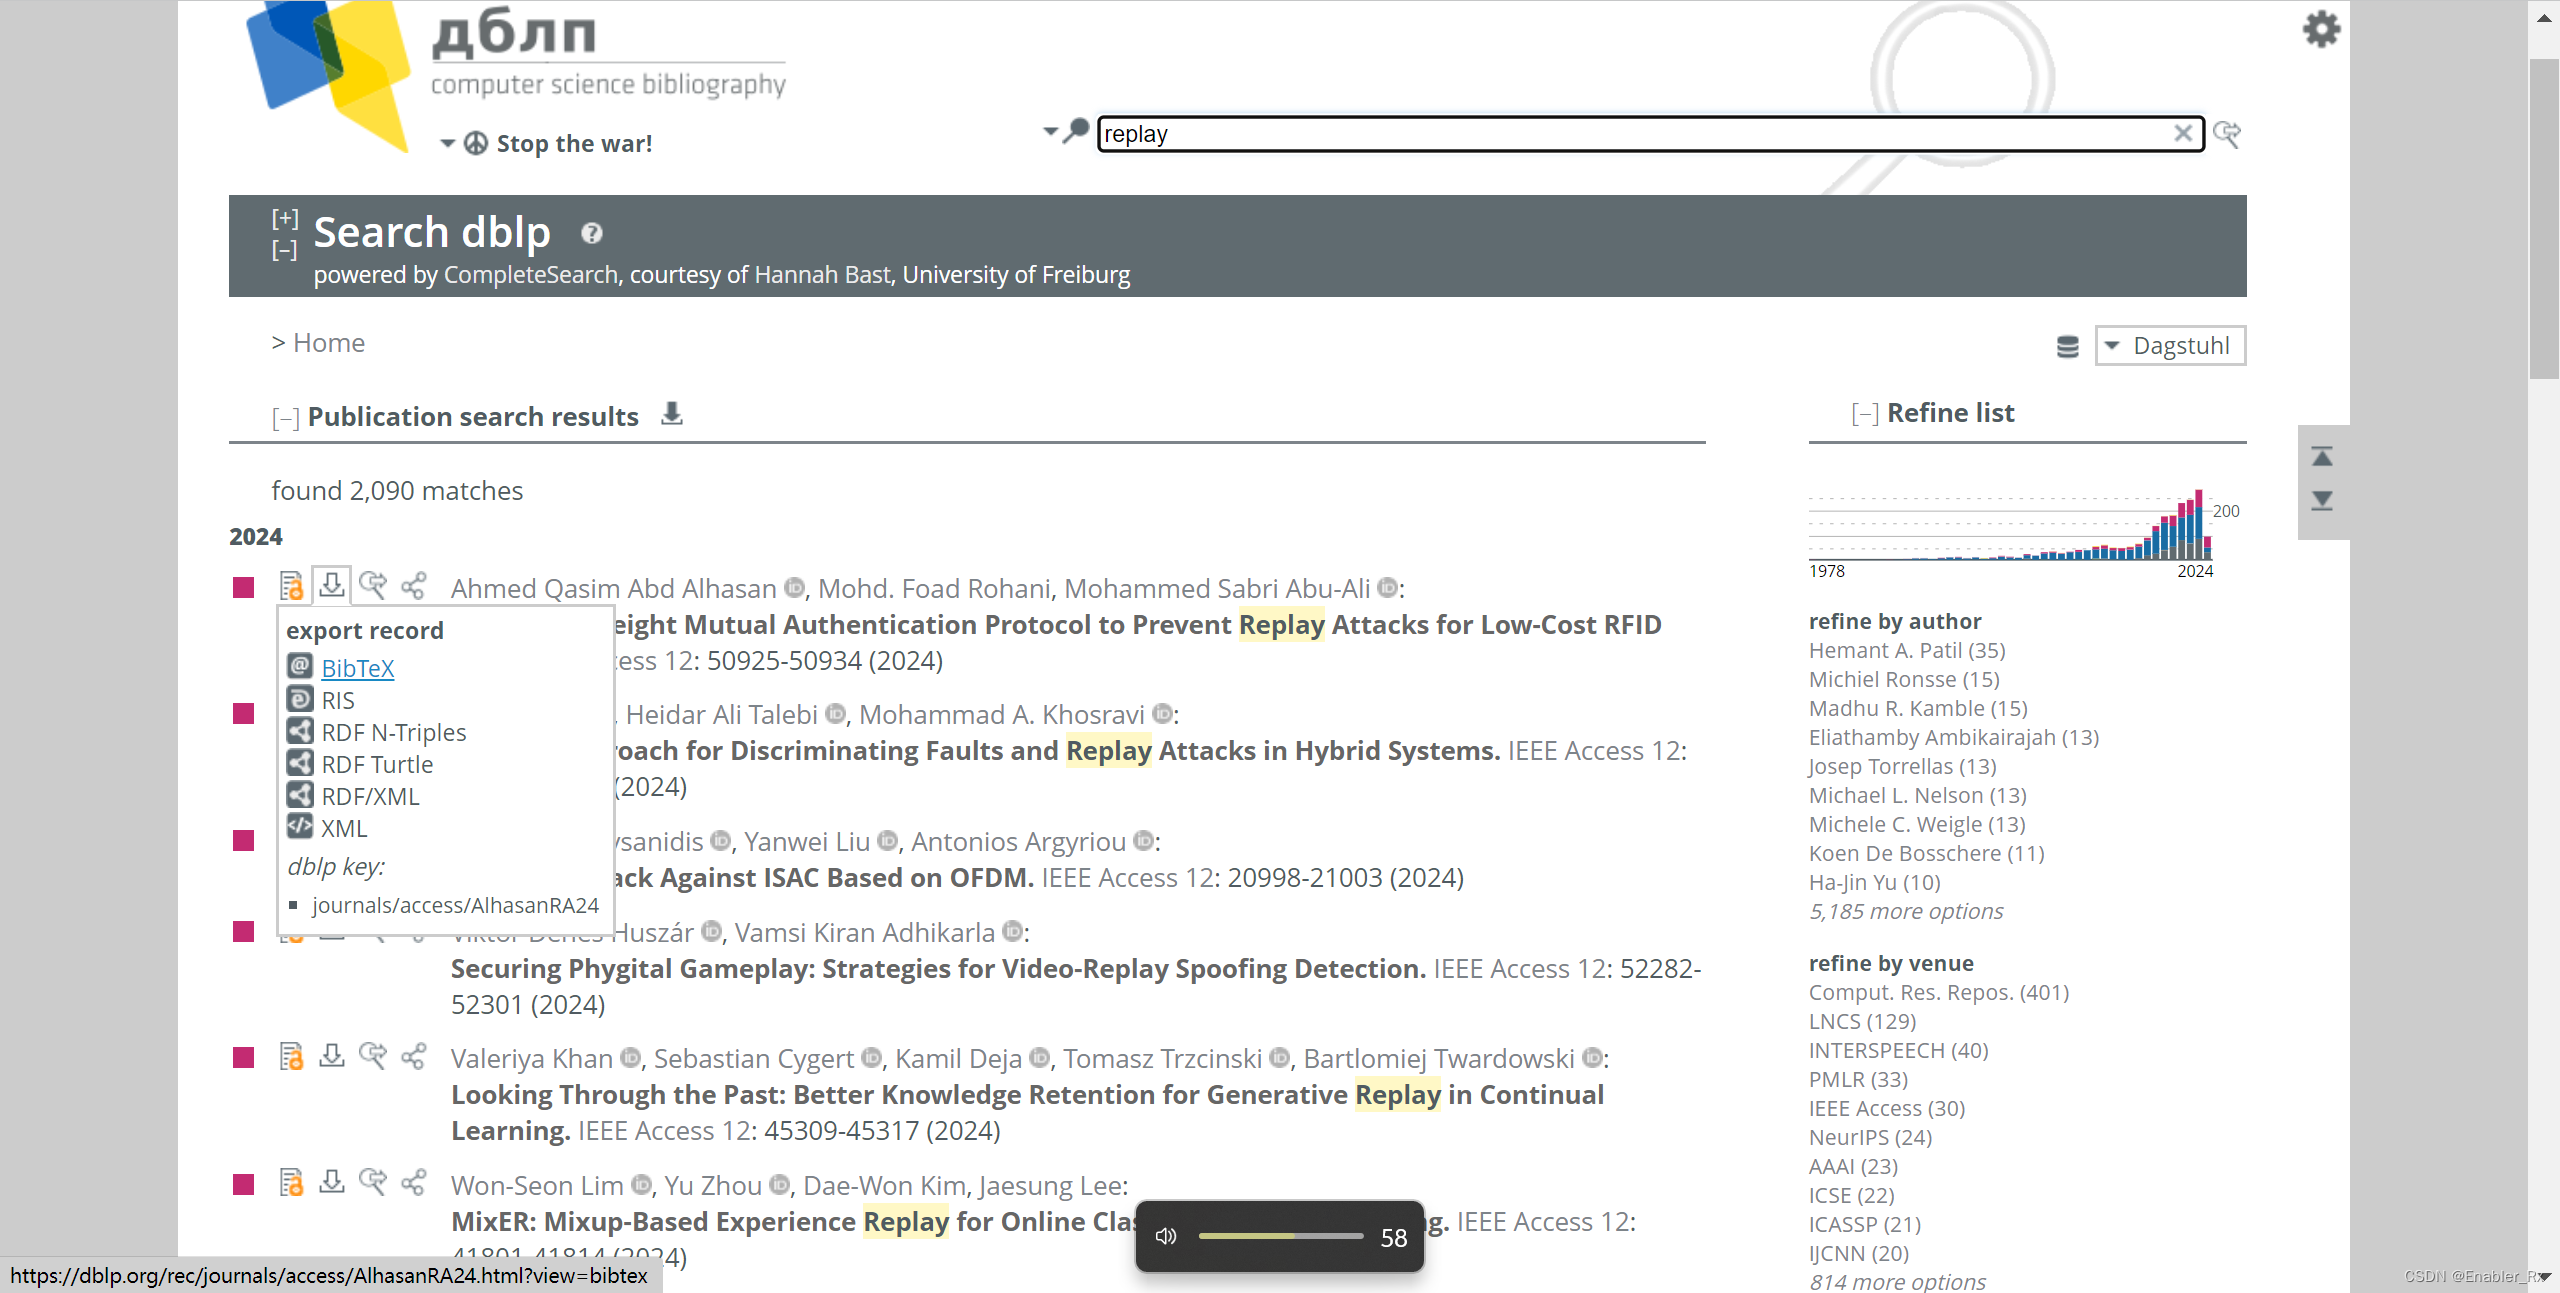This screenshot has width=2560, height=1293.
Task: Open the Dagstuhl mirror dropdown
Action: [x=2170, y=346]
